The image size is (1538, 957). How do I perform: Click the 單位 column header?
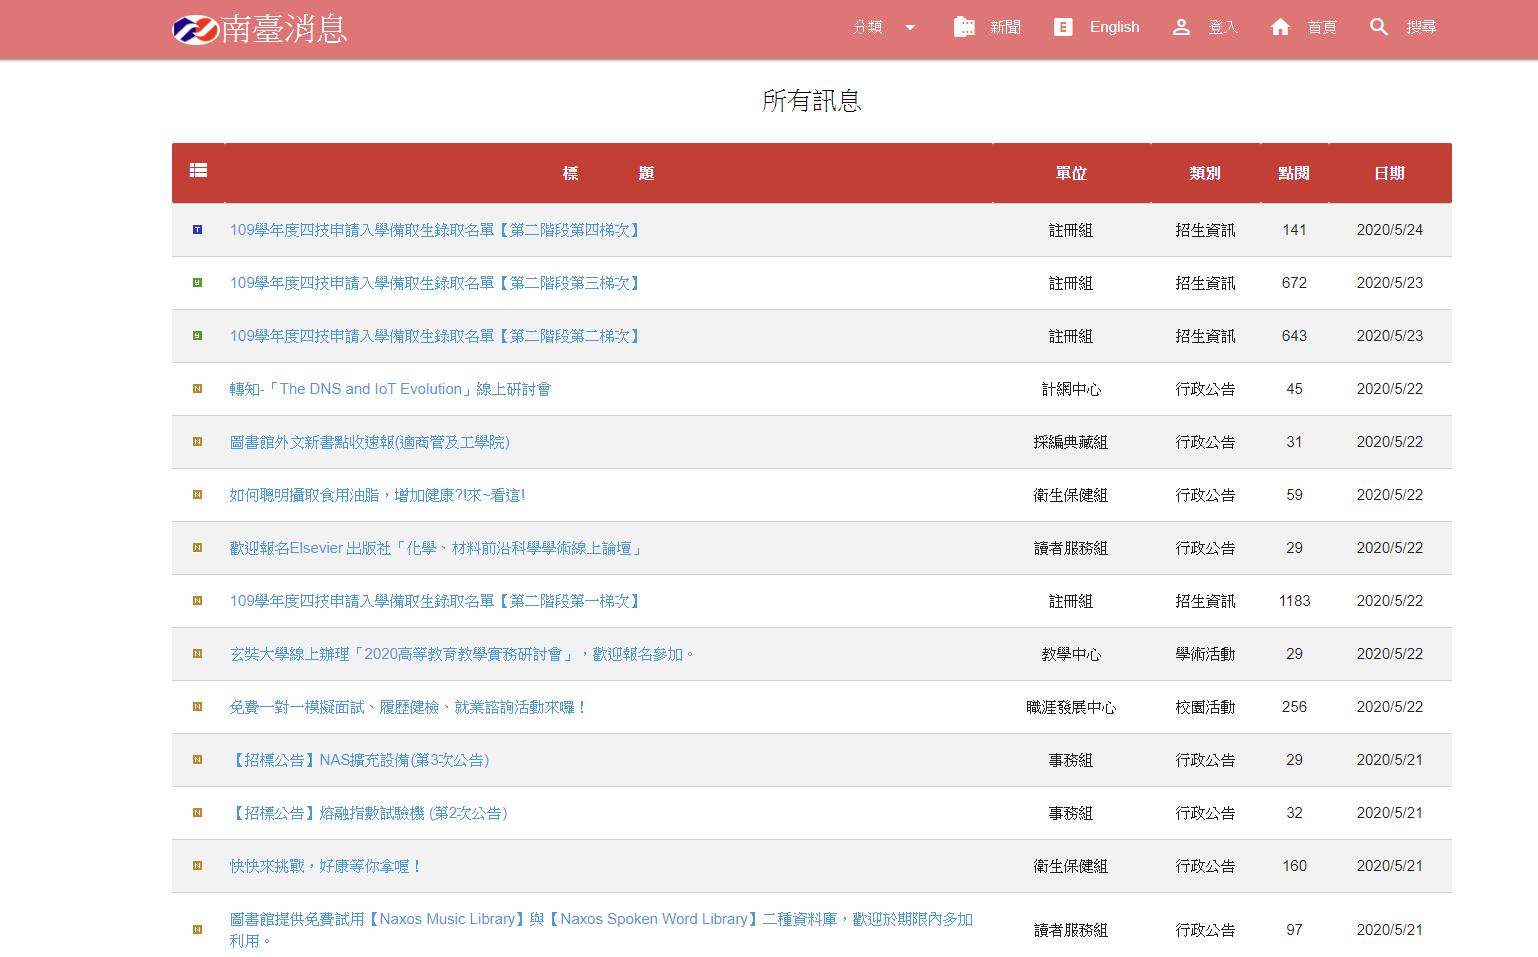click(x=1071, y=173)
